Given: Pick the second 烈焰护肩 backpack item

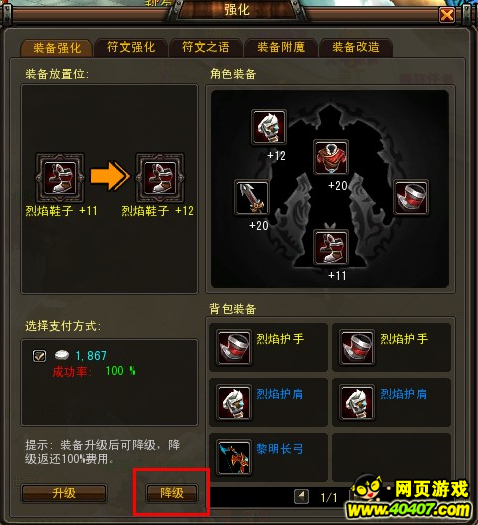Looking at the screenshot, I should point(391,402).
